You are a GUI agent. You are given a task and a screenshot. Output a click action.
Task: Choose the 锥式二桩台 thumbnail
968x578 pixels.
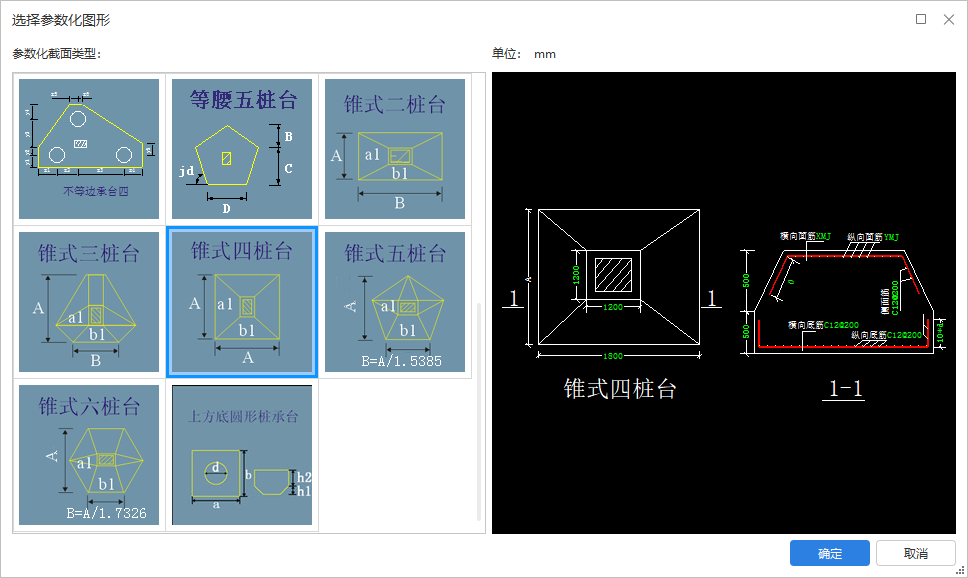(x=395, y=149)
